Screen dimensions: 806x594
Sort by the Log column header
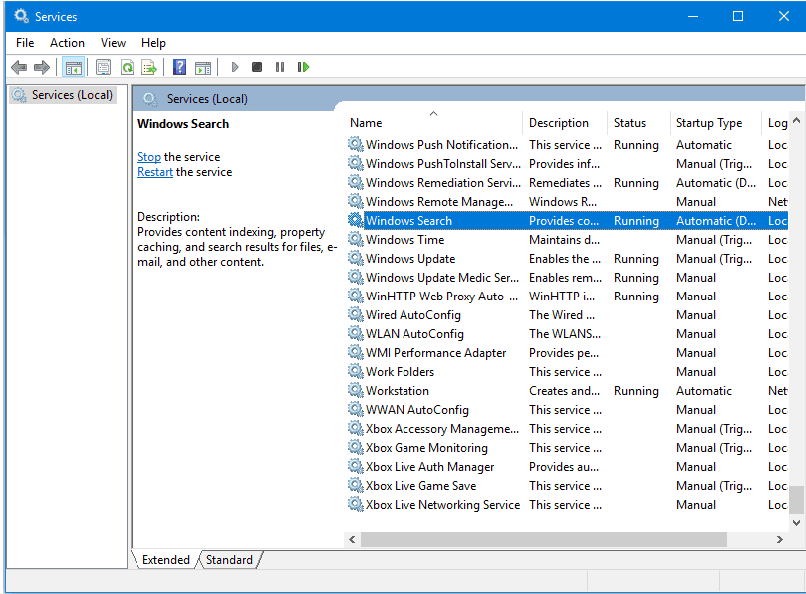[775, 123]
